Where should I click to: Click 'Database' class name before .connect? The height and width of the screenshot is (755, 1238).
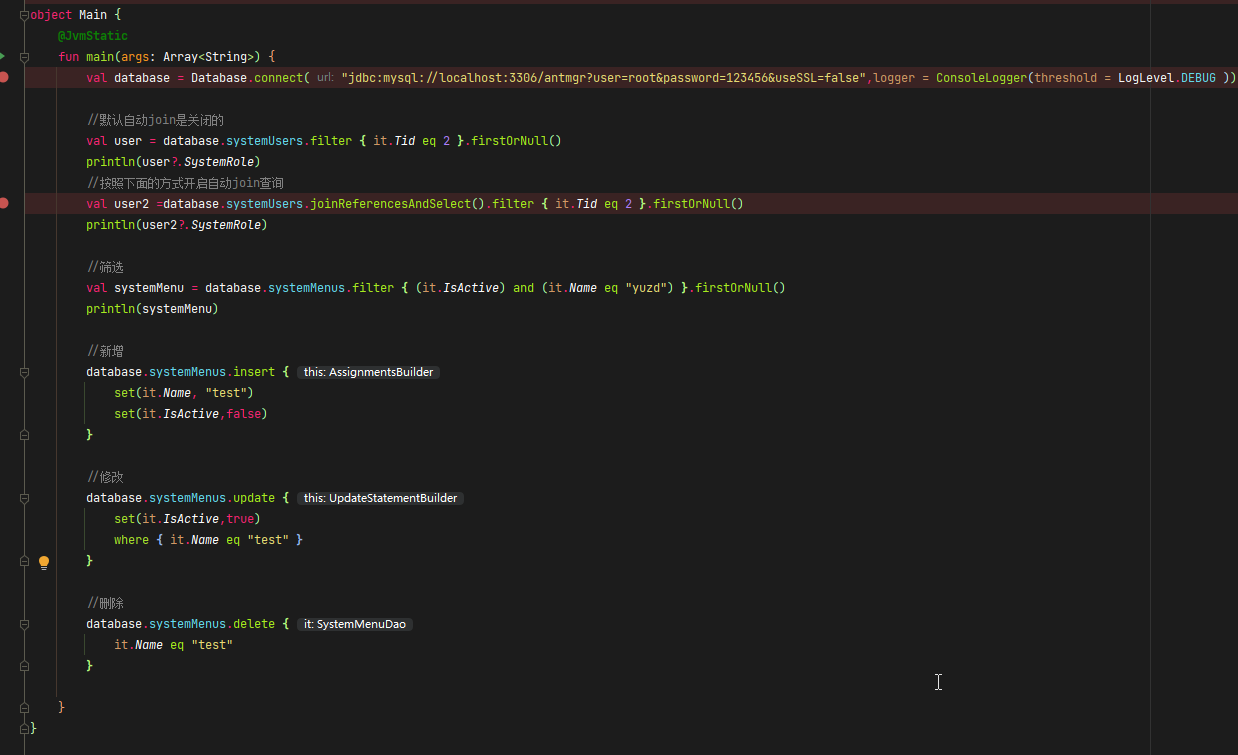click(219, 78)
